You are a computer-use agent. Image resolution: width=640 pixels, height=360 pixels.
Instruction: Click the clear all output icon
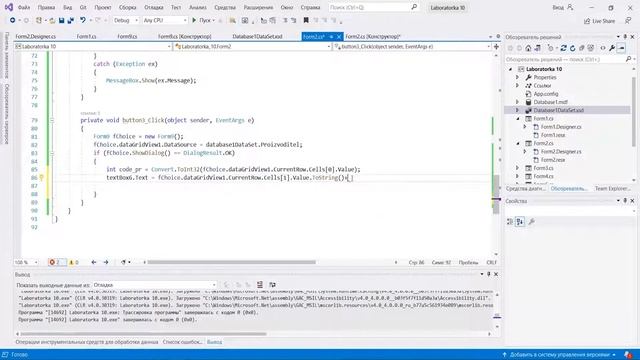pyautogui.click(x=260, y=285)
